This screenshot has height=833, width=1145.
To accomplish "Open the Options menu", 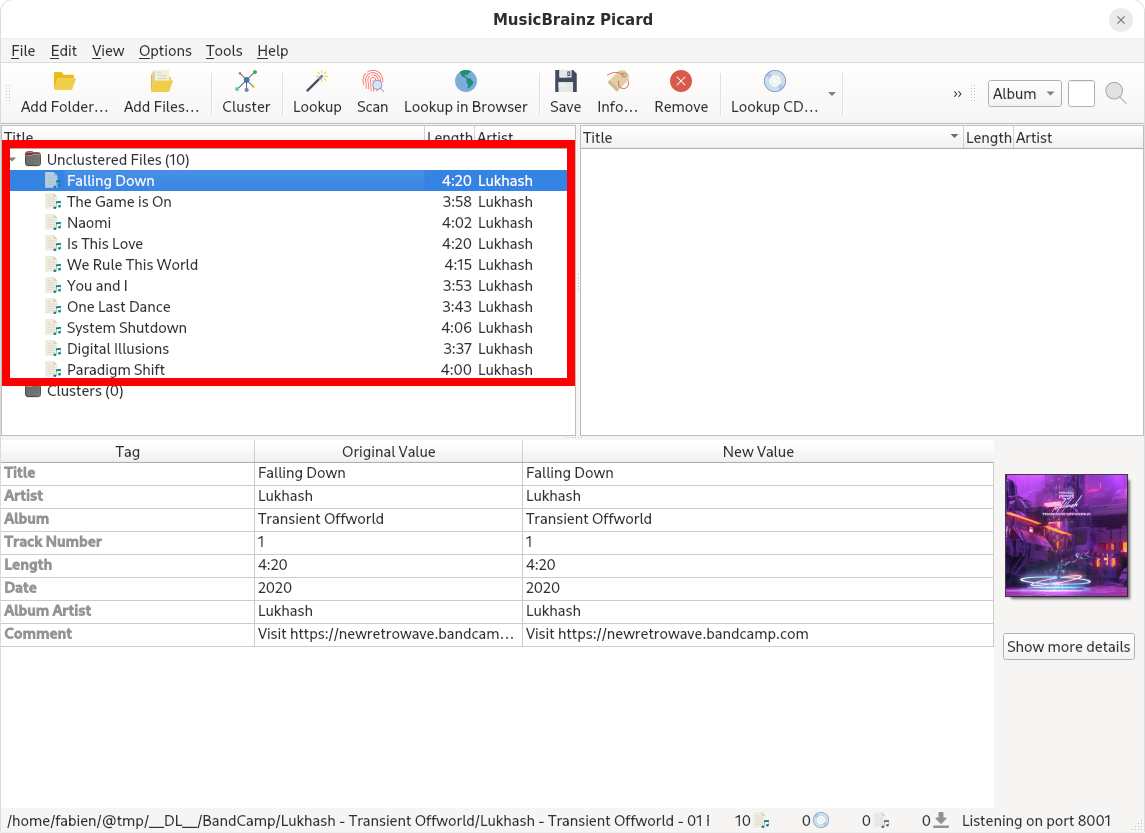I will (x=165, y=51).
